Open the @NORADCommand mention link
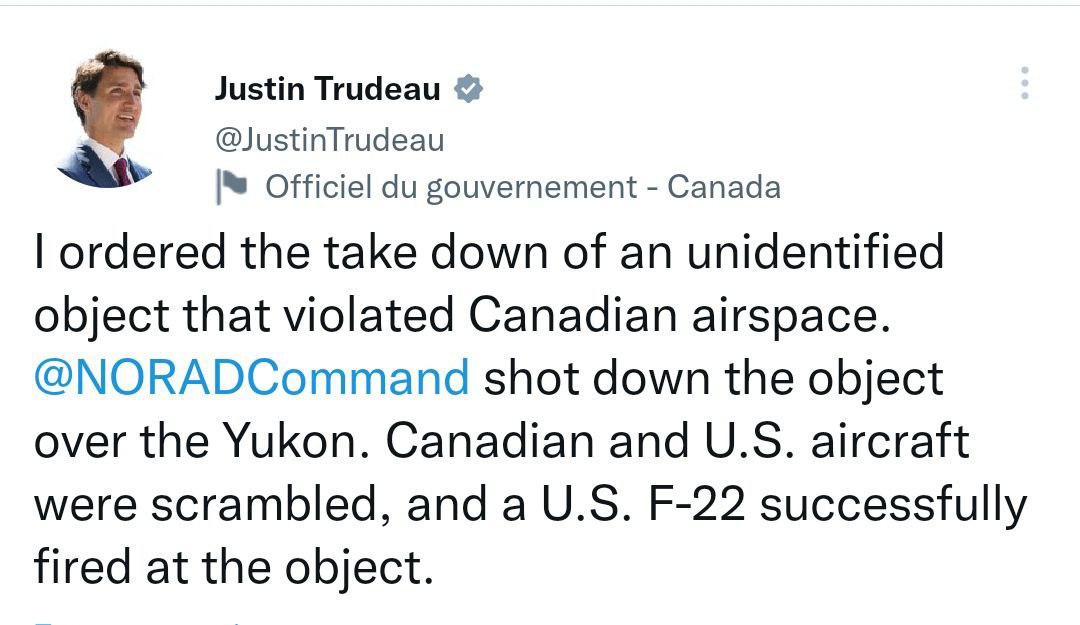 tap(251, 379)
